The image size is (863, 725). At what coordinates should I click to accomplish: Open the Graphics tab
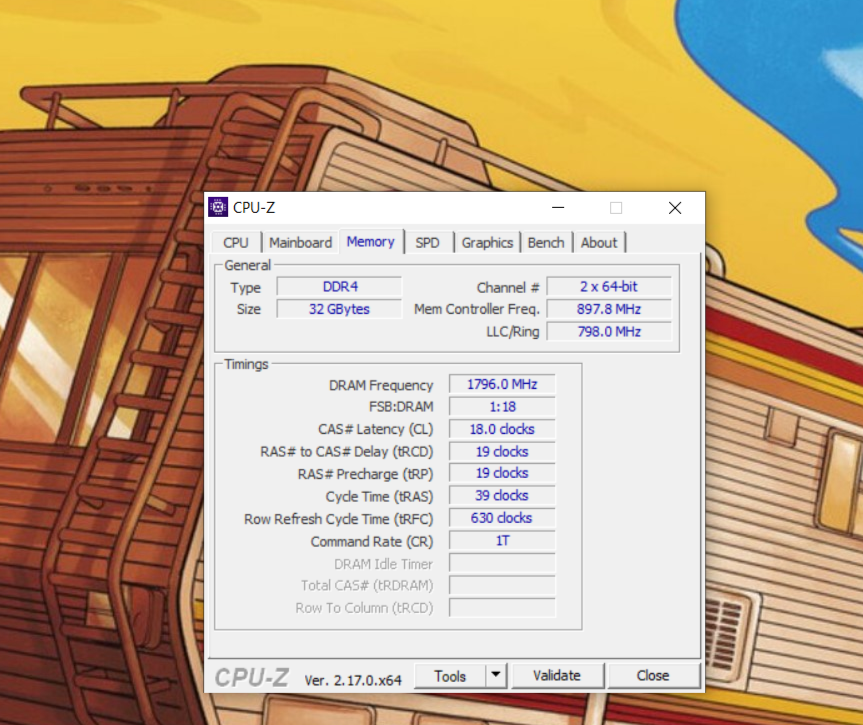point(487,242)
